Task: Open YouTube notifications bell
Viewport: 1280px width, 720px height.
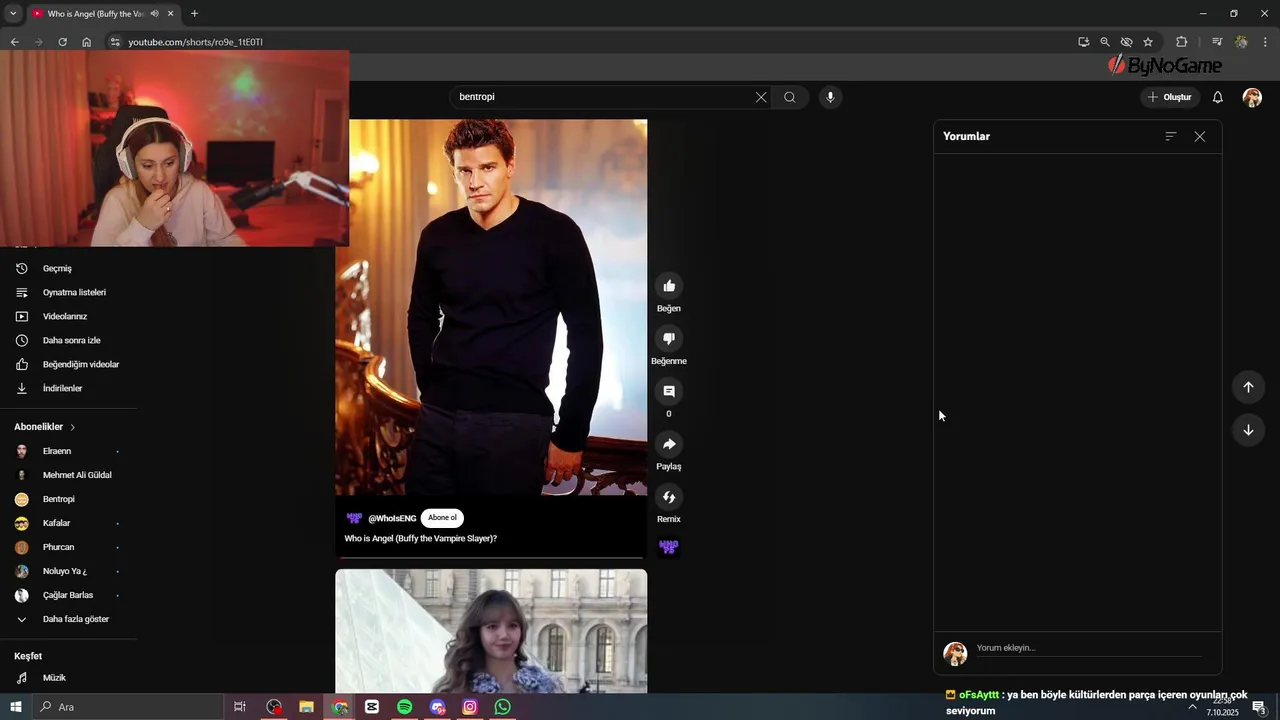Action: click(1218, 97)
